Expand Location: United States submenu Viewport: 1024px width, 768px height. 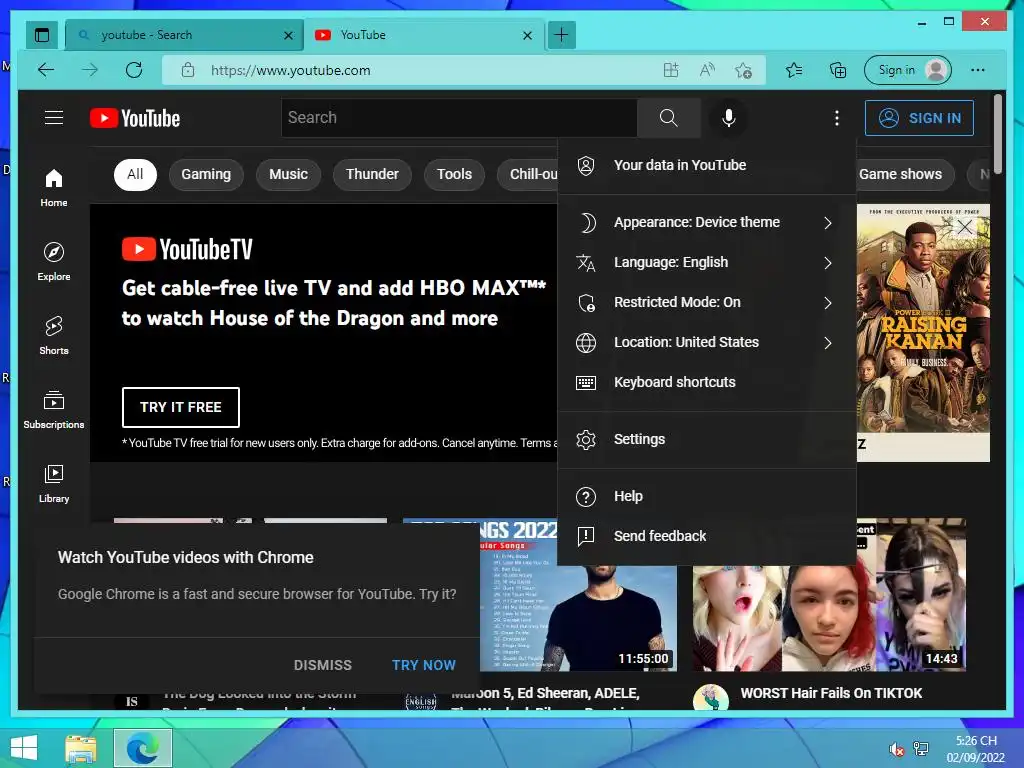(x=707, y=342)
